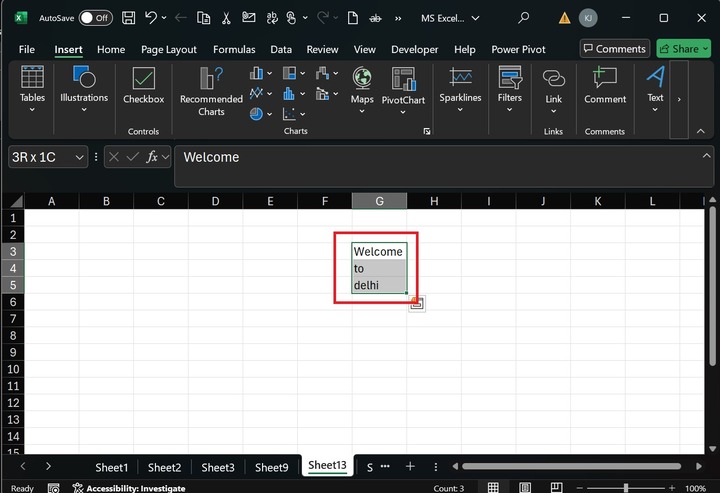Click the Quick Analysis icon below selection
This screenshot has height=493, width=720.
(417, 304)
